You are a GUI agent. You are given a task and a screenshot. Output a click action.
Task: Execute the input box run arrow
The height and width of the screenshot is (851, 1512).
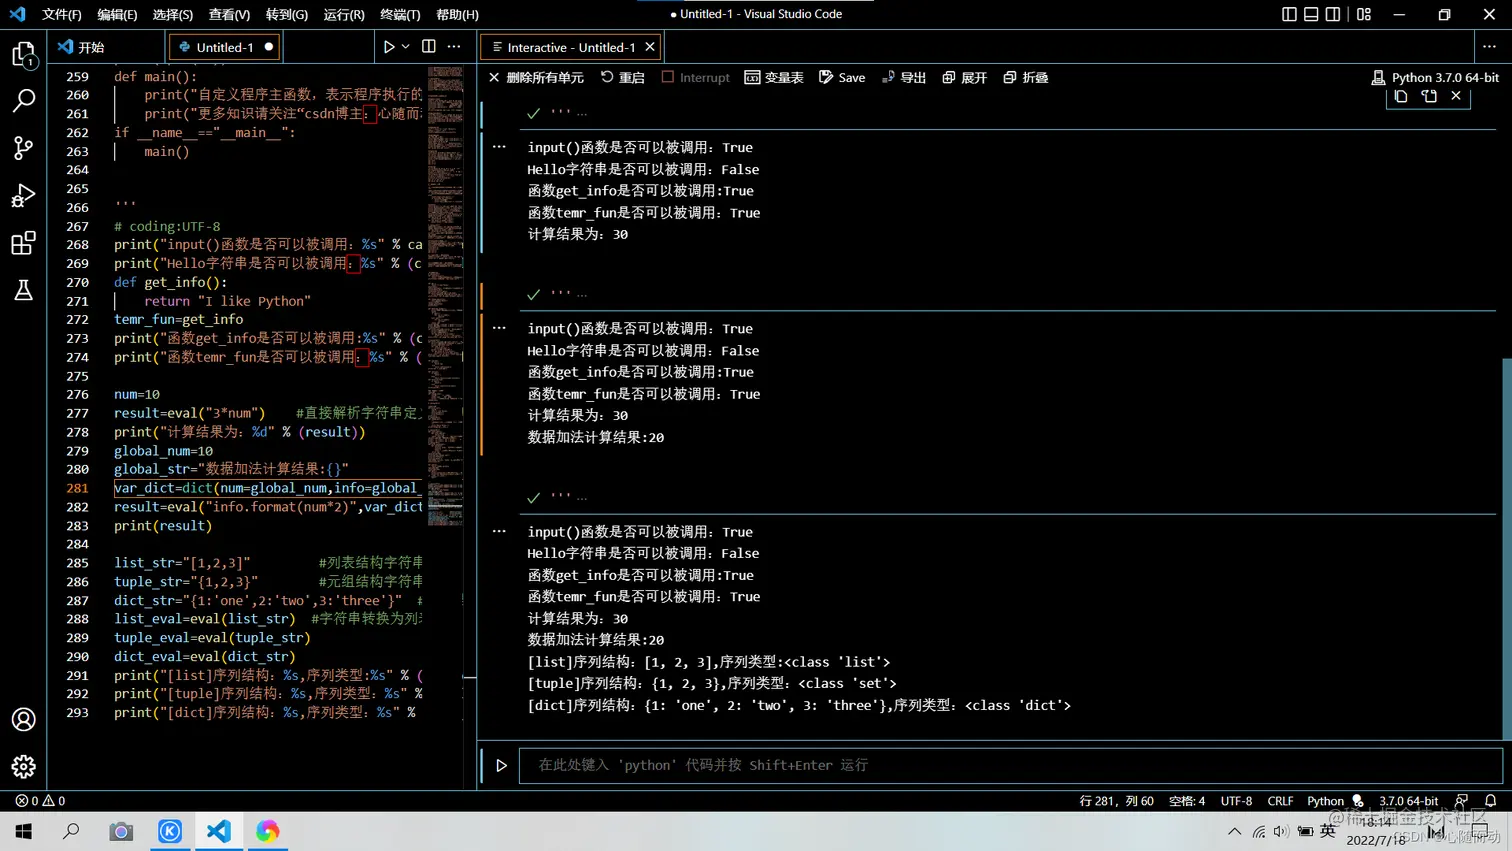[x=501, y=765]
